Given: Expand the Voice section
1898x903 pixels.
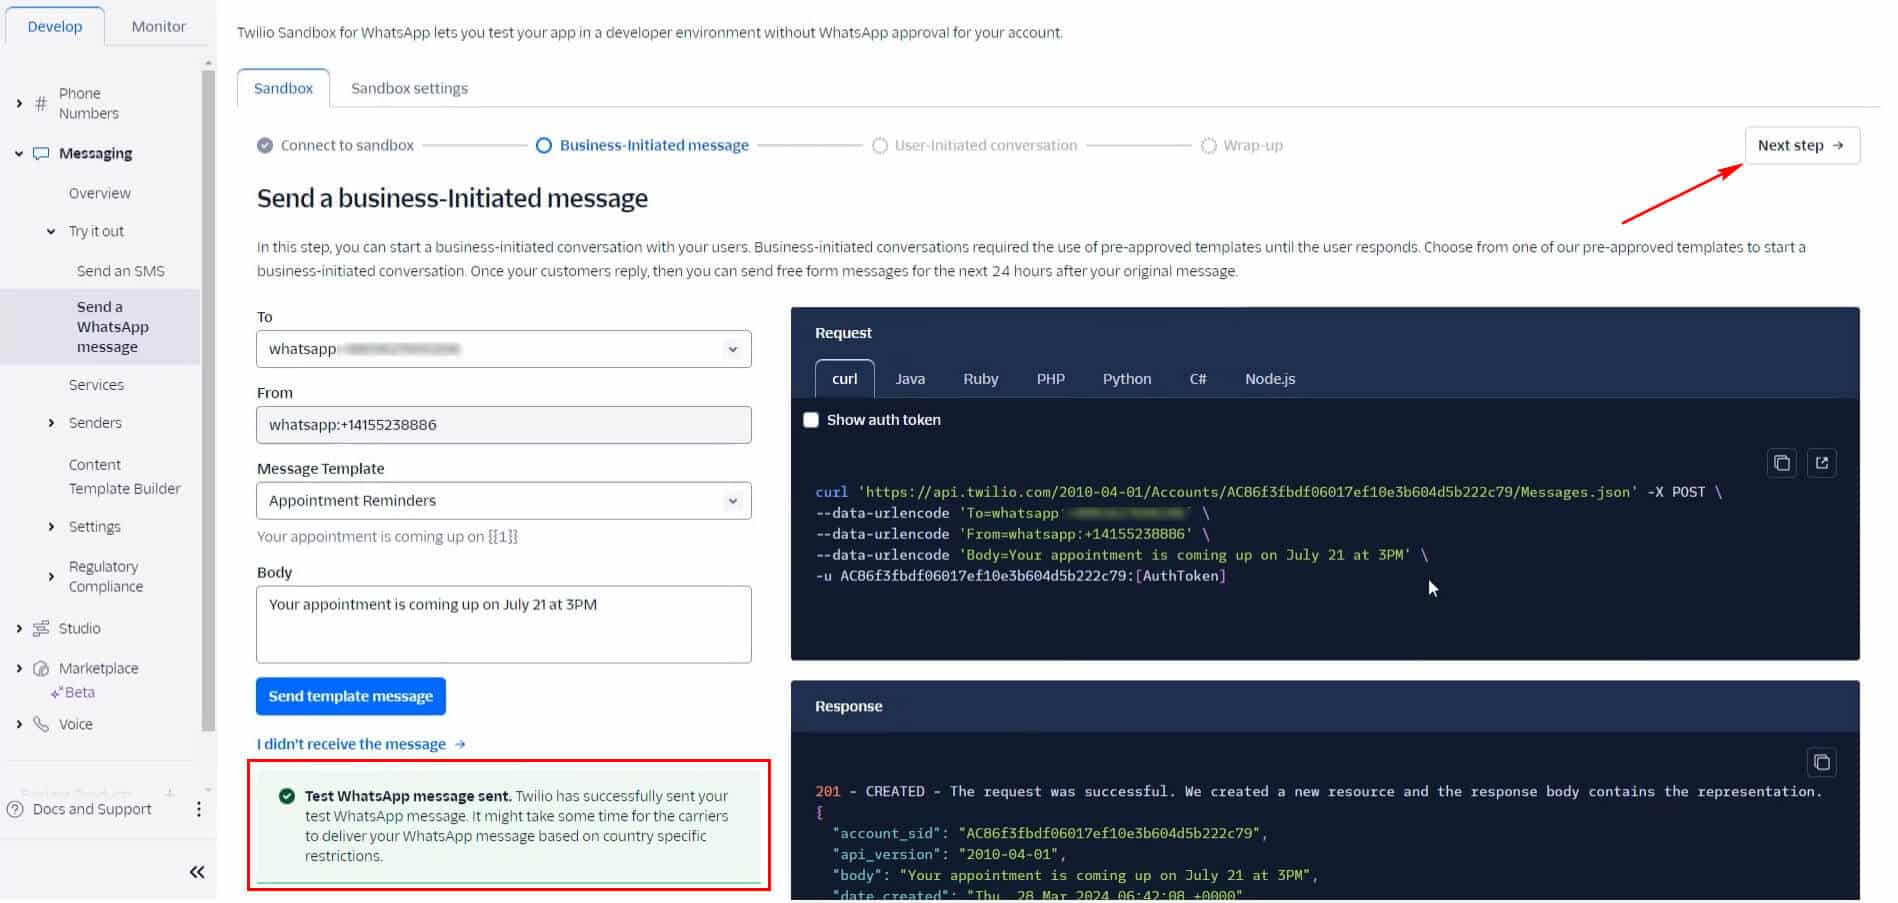Looking at the screenshot, I should point(18,724).
